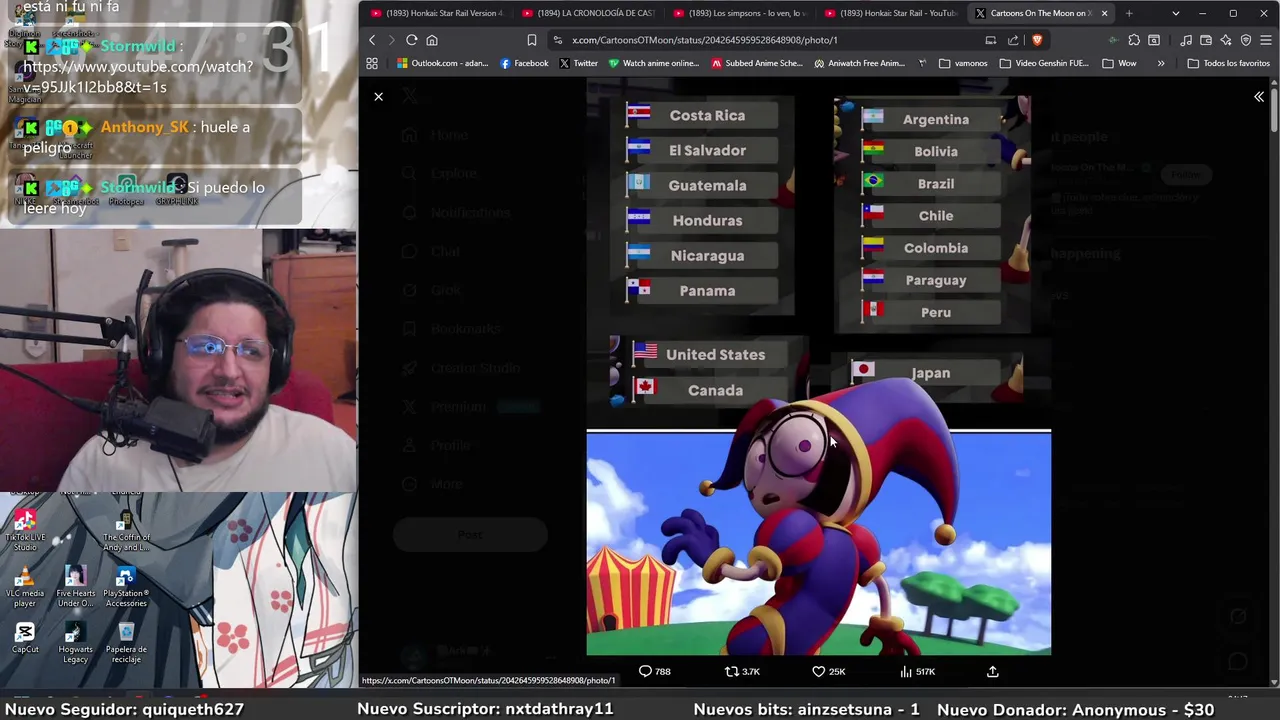The height and width of the screenshot is (720, 1280).
Task: Show hidden bookmarks with overflow chevrons
Action: tap(1160, 63)
